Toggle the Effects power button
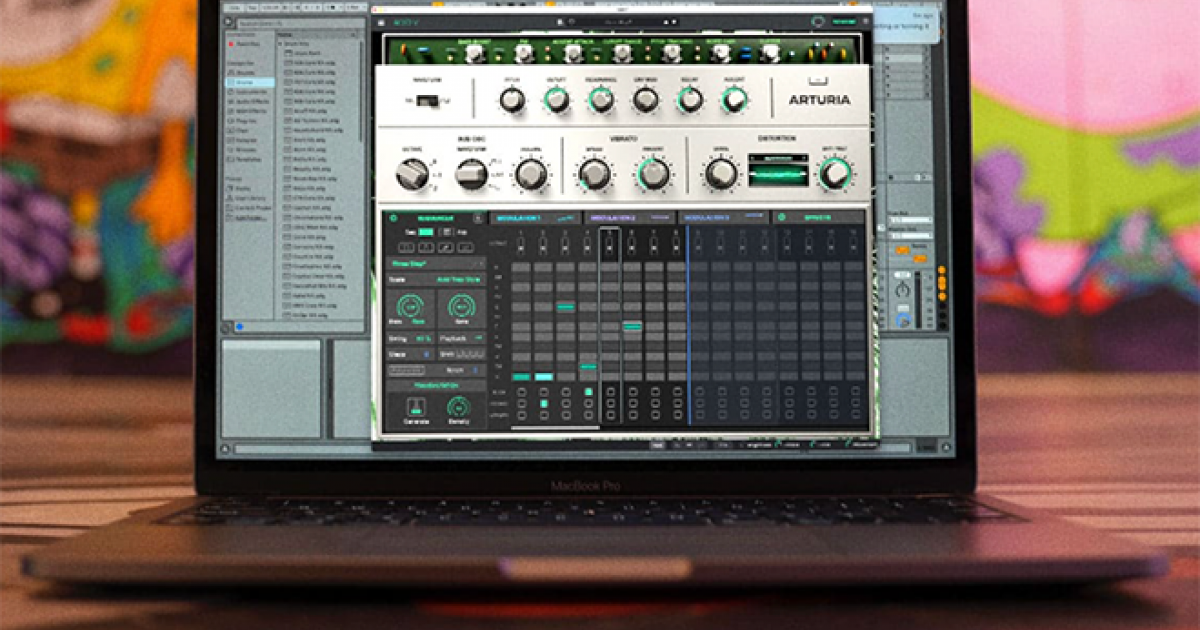 (x=782, y=217)
